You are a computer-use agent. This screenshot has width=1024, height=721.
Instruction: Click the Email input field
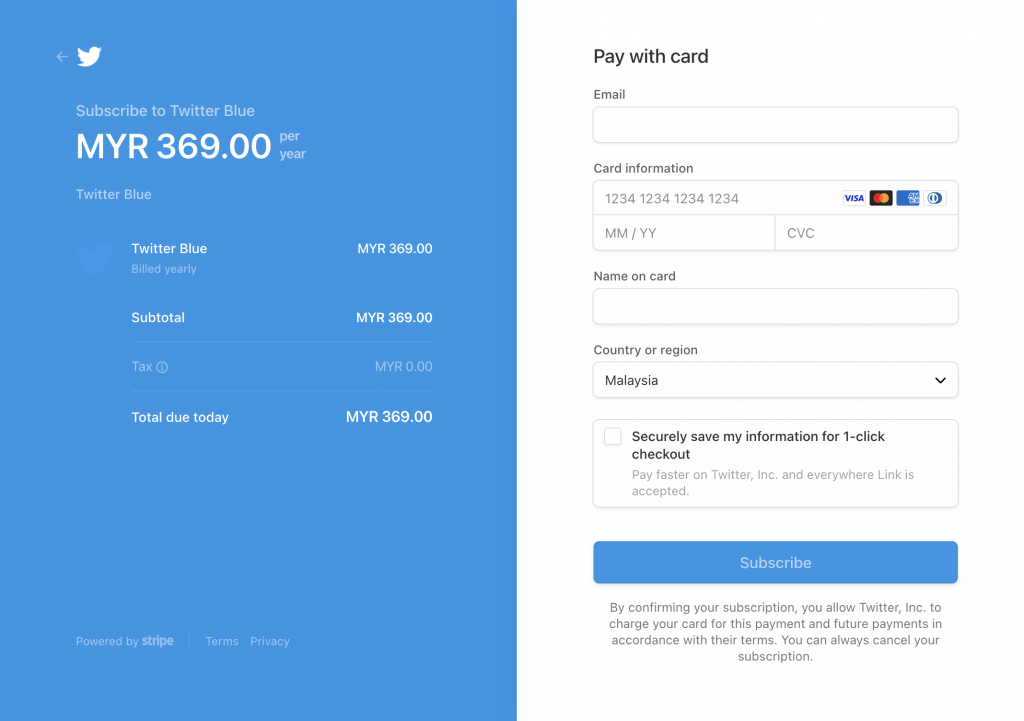point(775,124)
